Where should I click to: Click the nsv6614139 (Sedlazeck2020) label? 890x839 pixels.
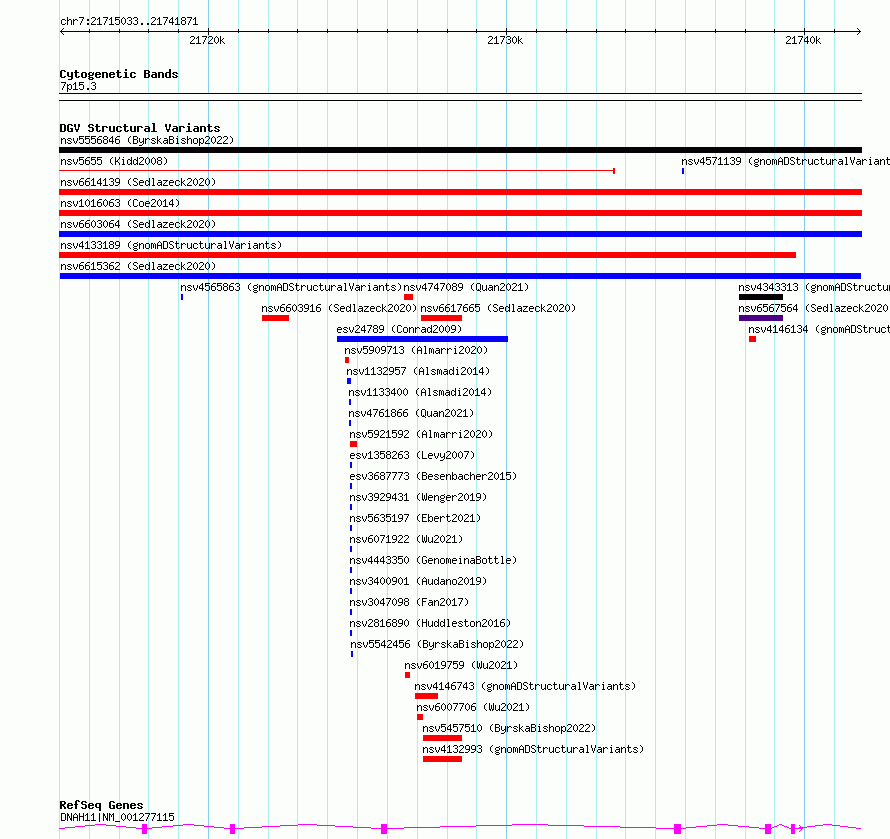tap(138, 182)
